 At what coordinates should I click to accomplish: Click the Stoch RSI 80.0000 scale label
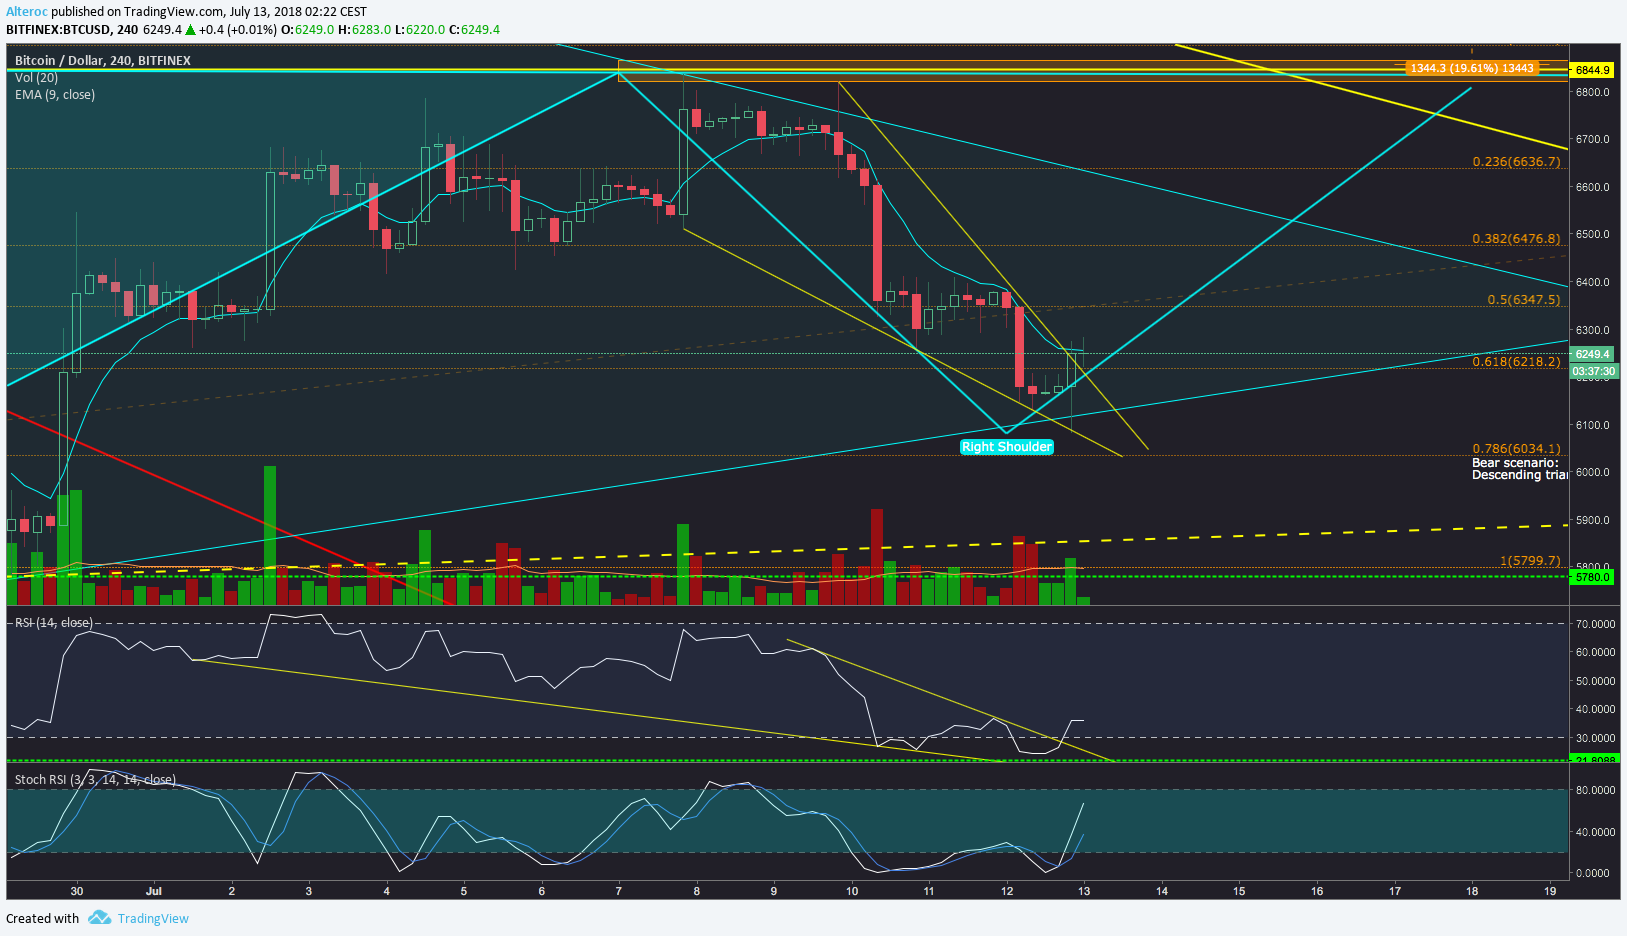tap(1595, 790)
